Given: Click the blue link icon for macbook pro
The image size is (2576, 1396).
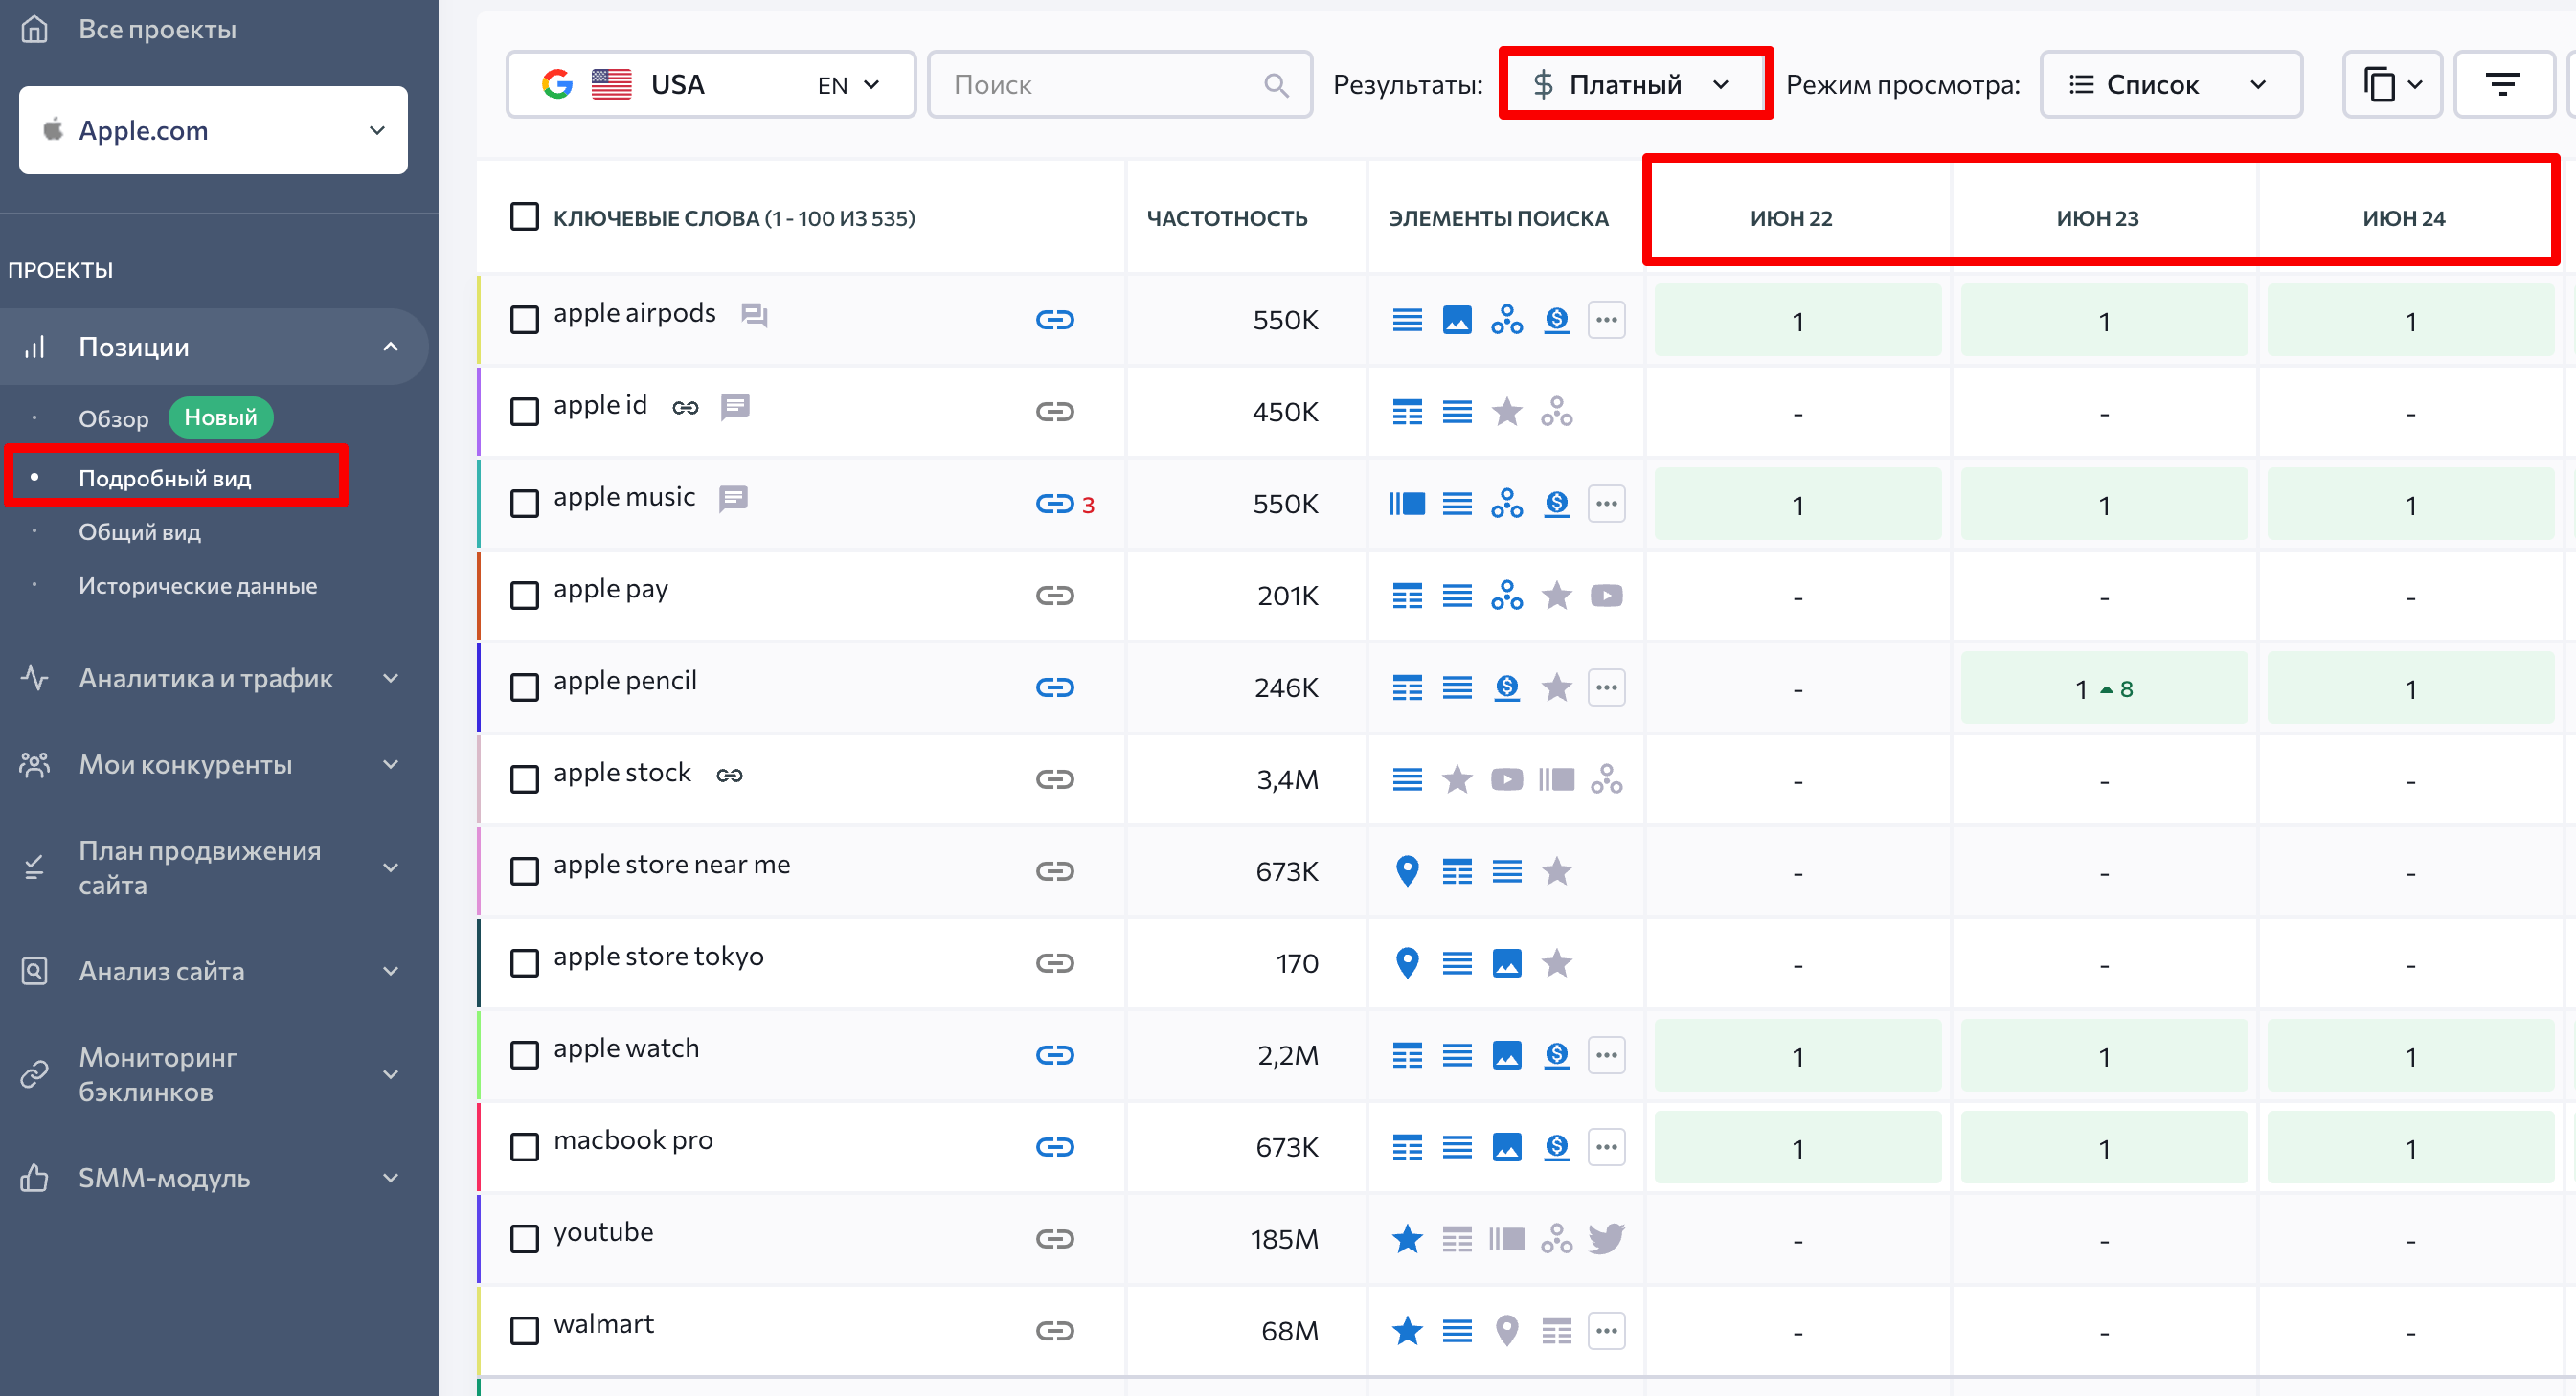Looking at the screenshot, I should coord(1054,1148).
